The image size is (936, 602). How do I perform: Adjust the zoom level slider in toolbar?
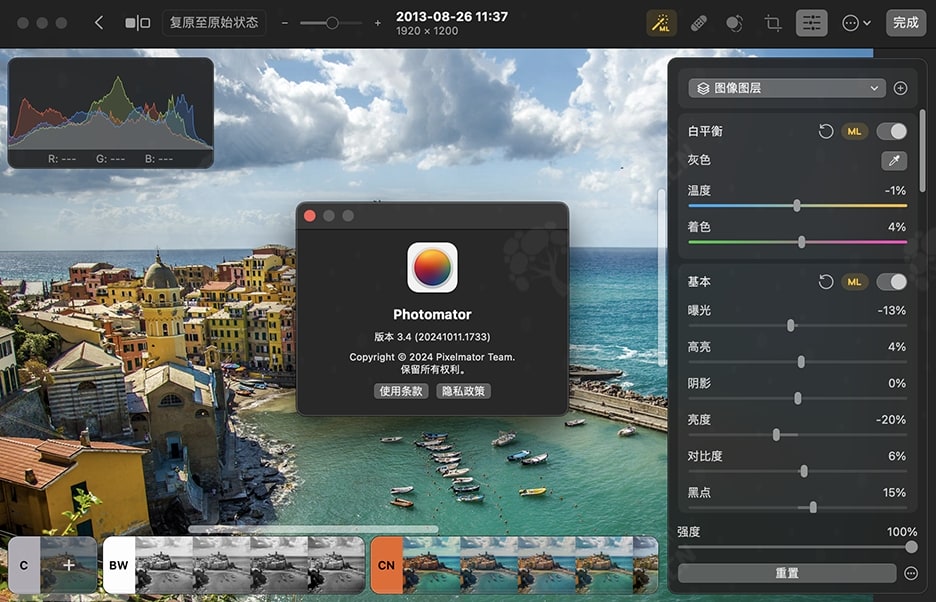coord(331,23)
